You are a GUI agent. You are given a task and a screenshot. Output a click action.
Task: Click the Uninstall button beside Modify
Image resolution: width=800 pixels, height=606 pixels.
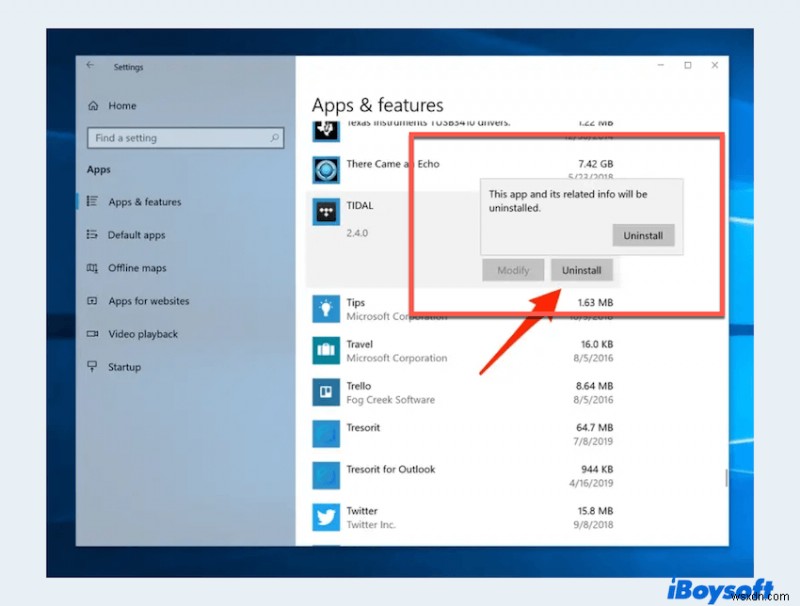pos(581,270)
